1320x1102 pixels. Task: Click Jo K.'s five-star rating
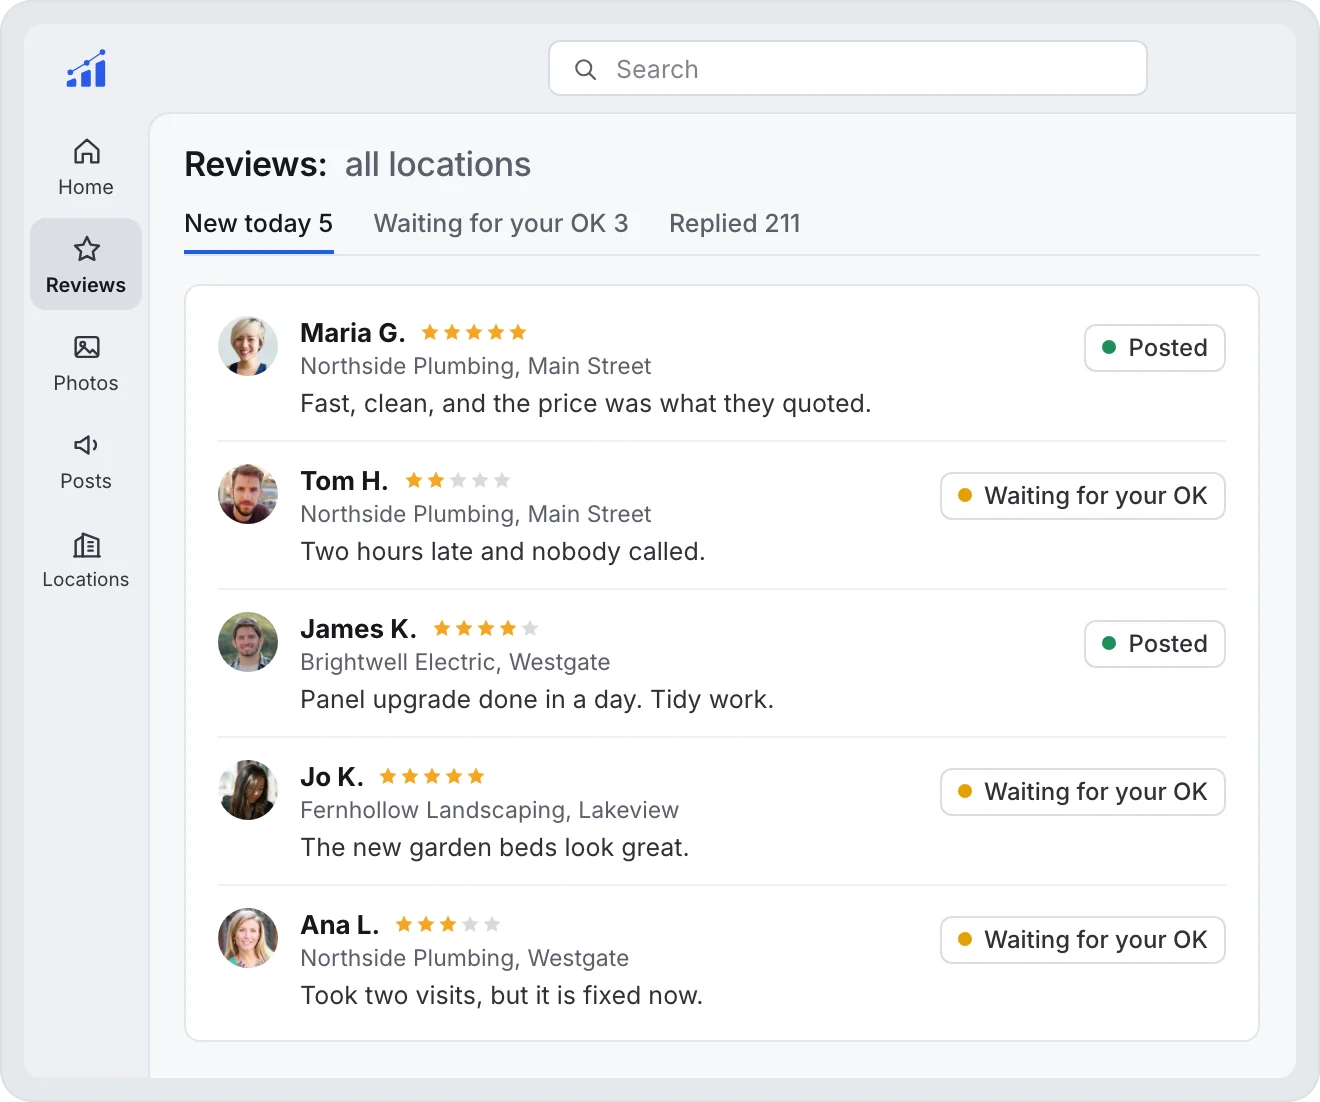(432, 776)
